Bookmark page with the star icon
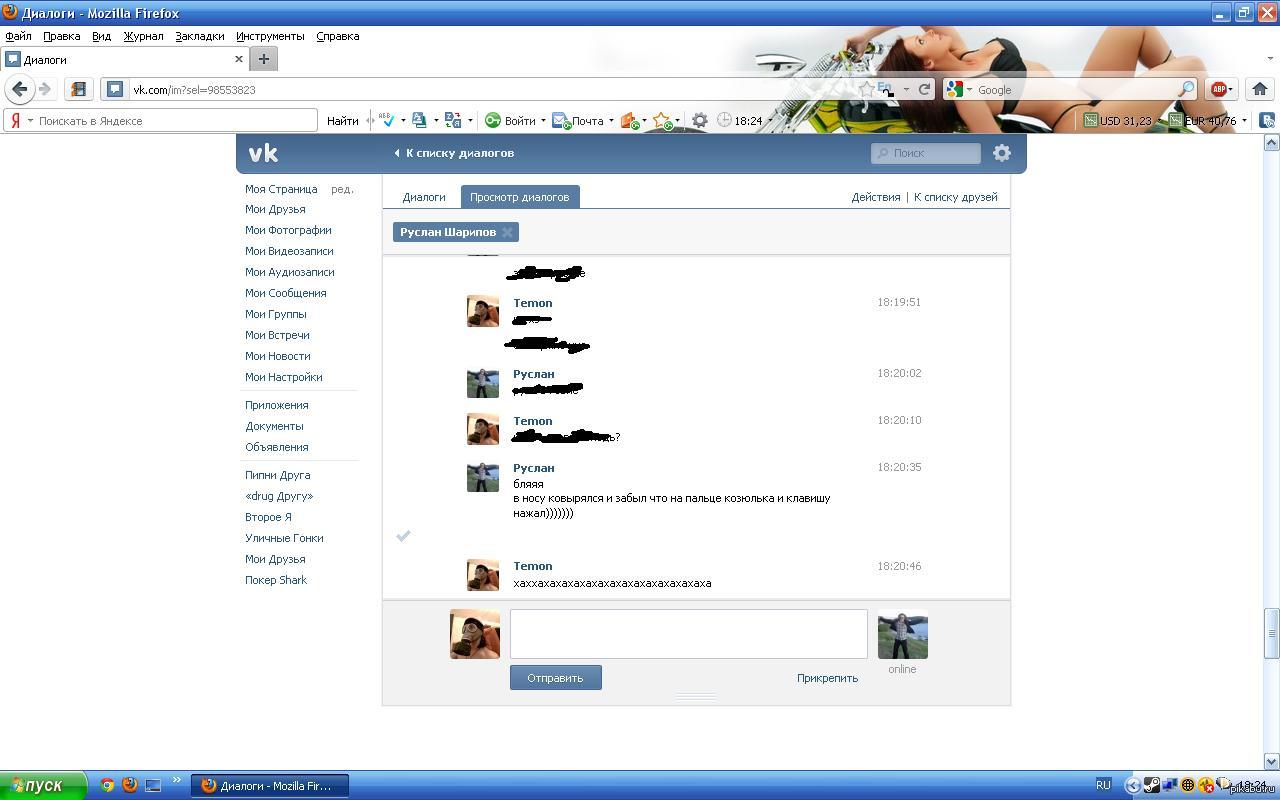This screenshot has height=800, width=1280. pos(867,89)
